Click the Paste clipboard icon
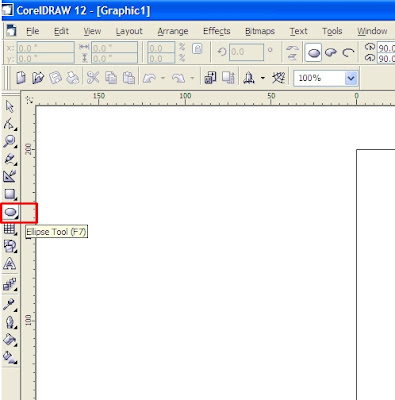 point(129,78)
